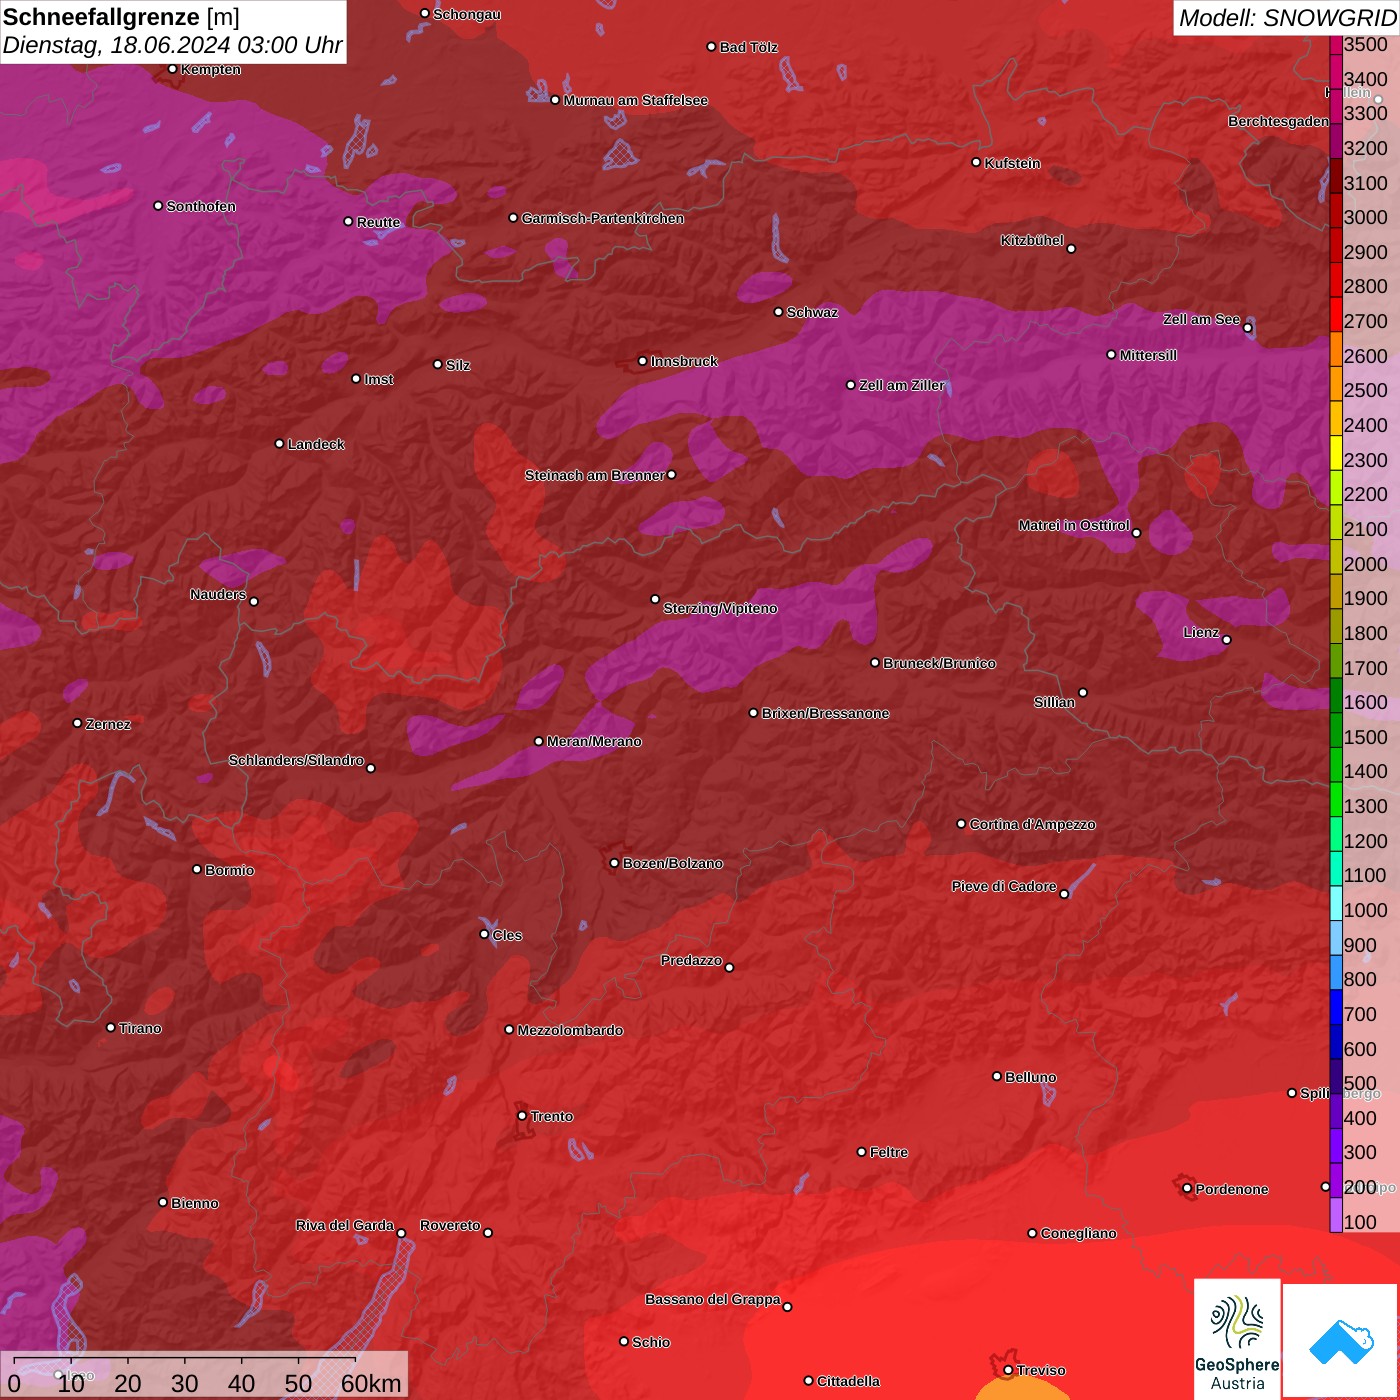Click the 'Predazzo' map label

691,960
